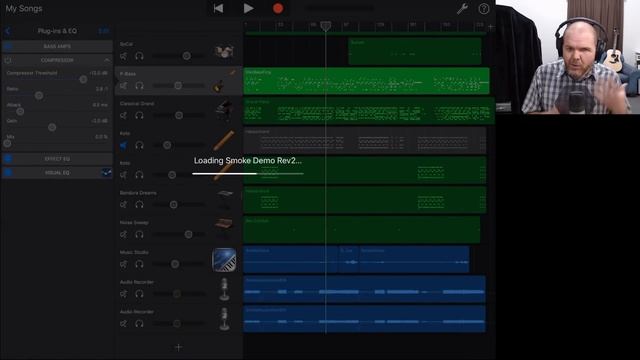Tap the back chevron in Plug-ins & EQ
This screenshot has height=360, width=640.
pos(8,31)
